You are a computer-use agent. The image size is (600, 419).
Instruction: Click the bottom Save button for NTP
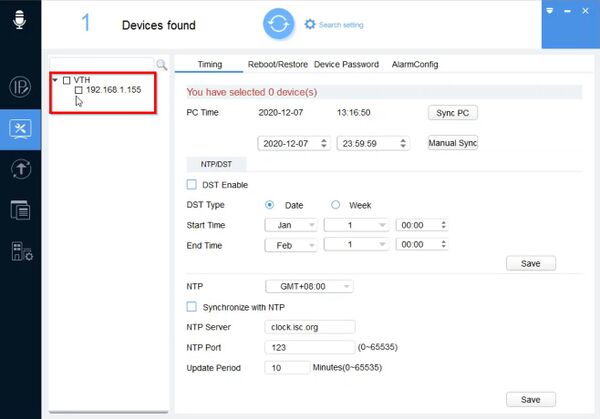point(531,399)
